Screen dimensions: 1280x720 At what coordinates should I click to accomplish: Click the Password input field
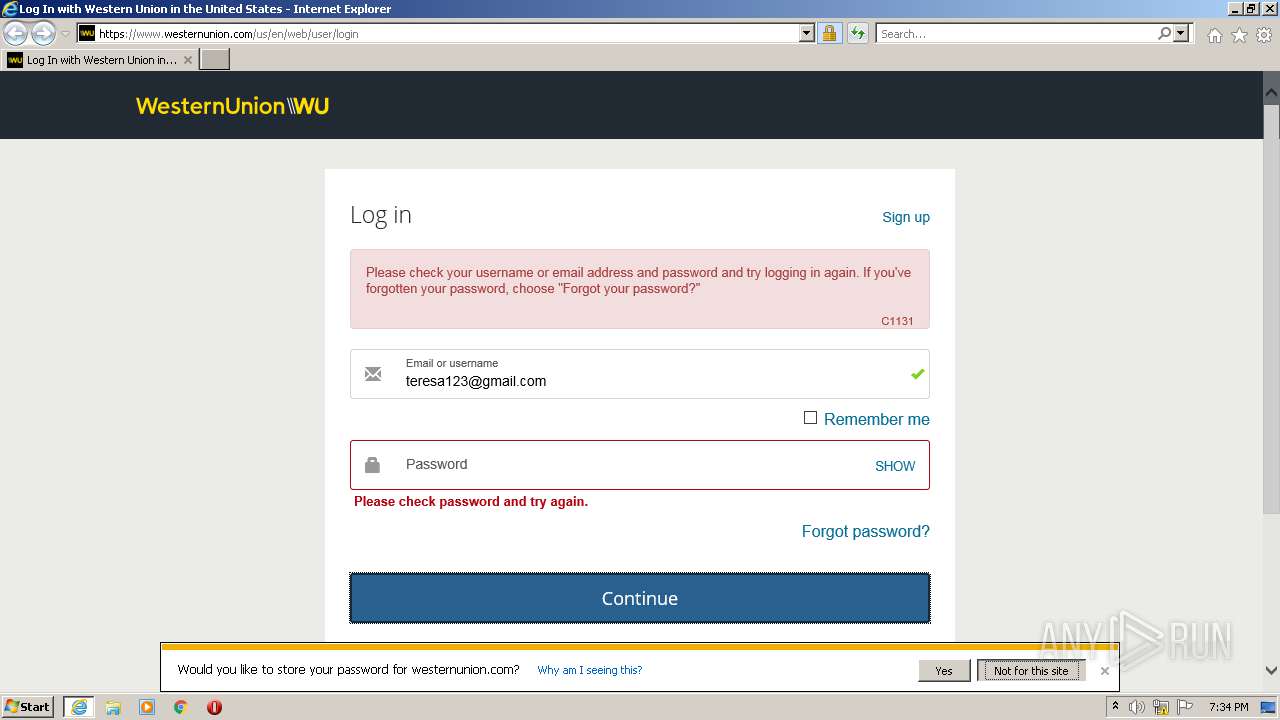(x=640, y=465)
